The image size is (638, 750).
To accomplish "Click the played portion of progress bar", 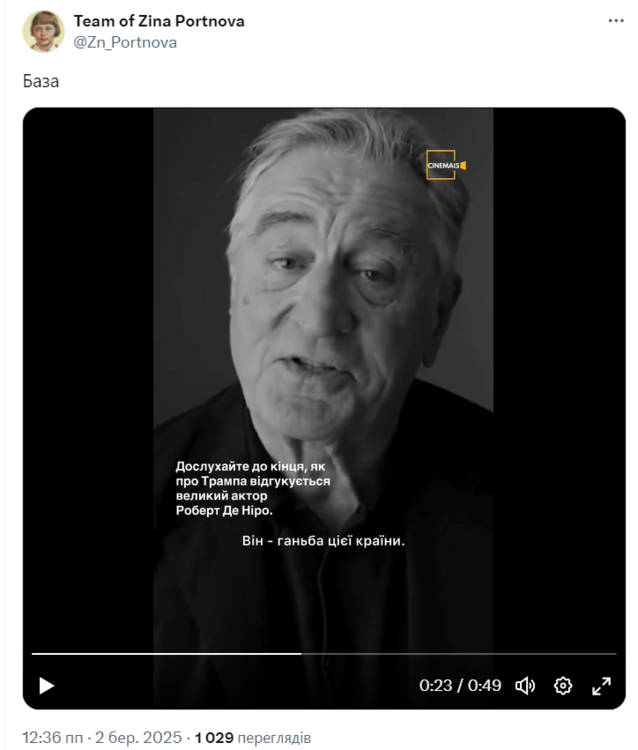I will click(x=166, y=653).
